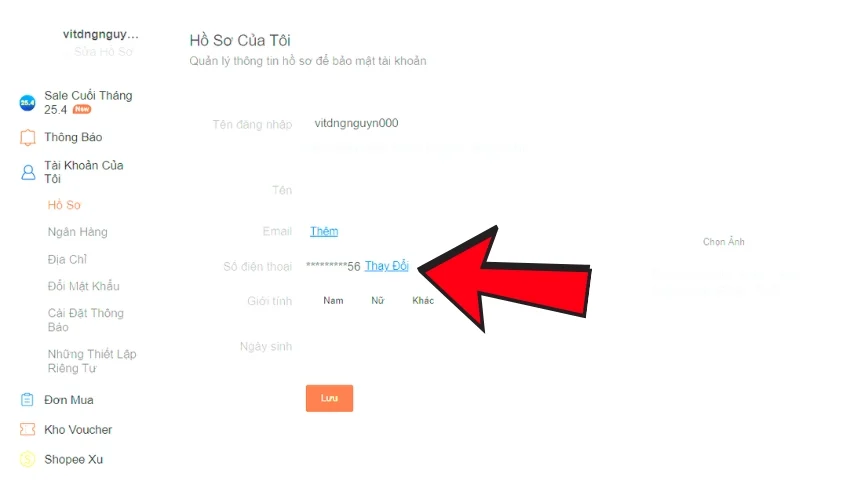849x485 pixels.
Task: Open Những Thiết Lập Riêng Tư
Action: (x=92, y=361)
